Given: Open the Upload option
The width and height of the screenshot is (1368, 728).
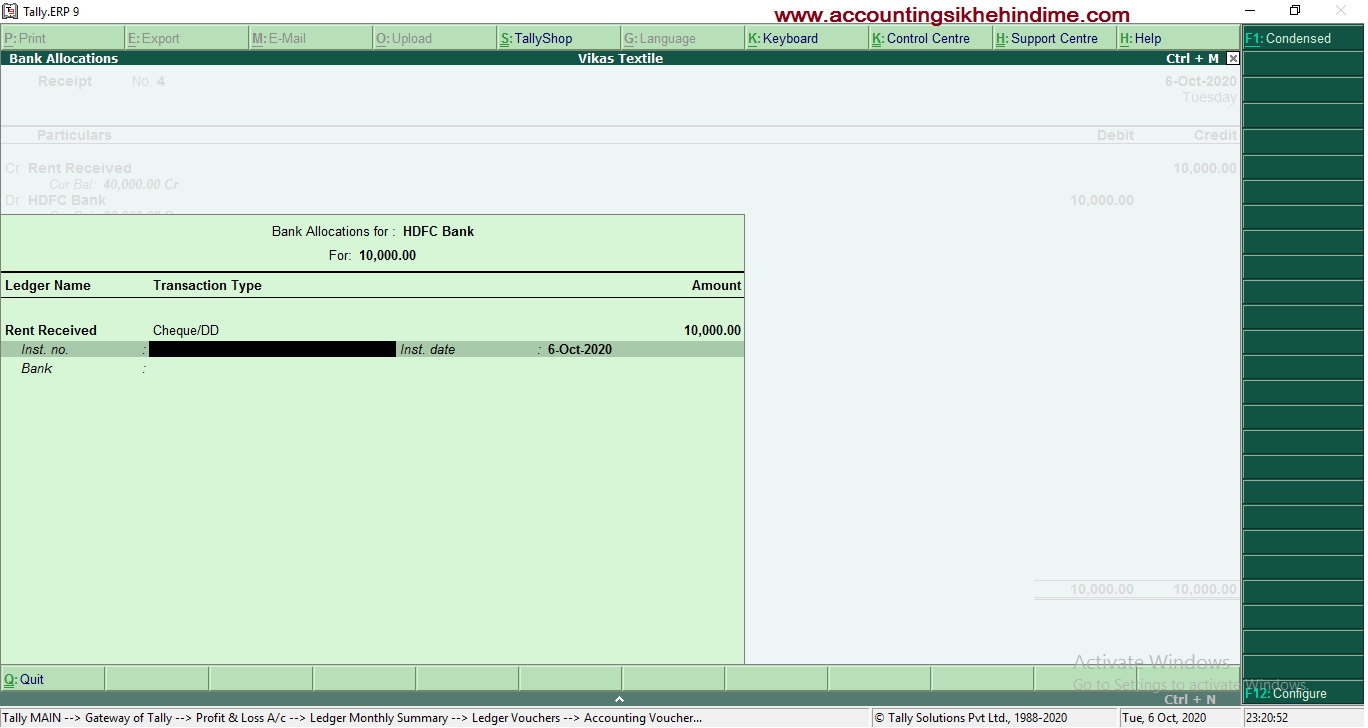Looking at the screenshot, I should [434, 38].
